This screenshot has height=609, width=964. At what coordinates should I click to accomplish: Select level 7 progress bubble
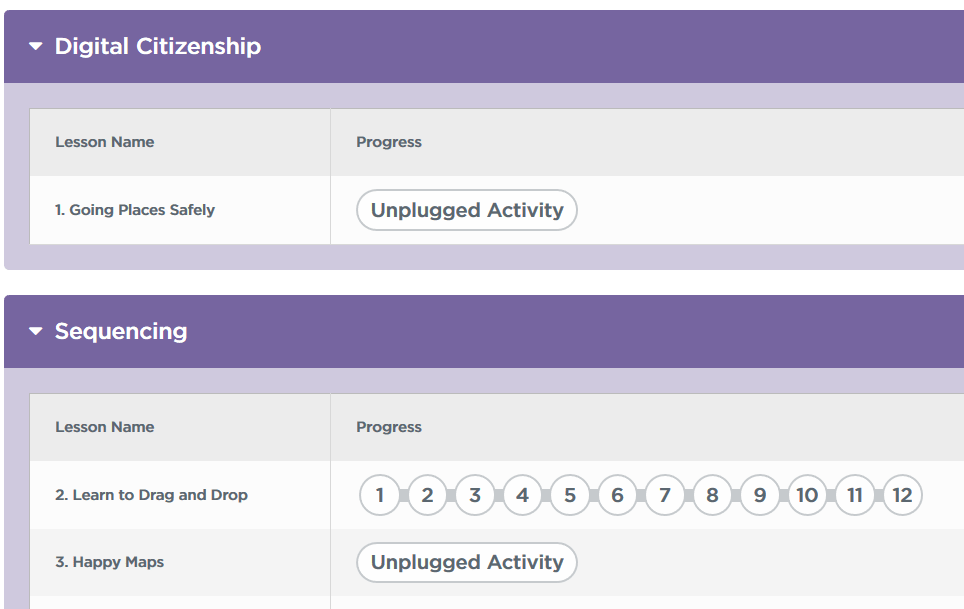665,495
